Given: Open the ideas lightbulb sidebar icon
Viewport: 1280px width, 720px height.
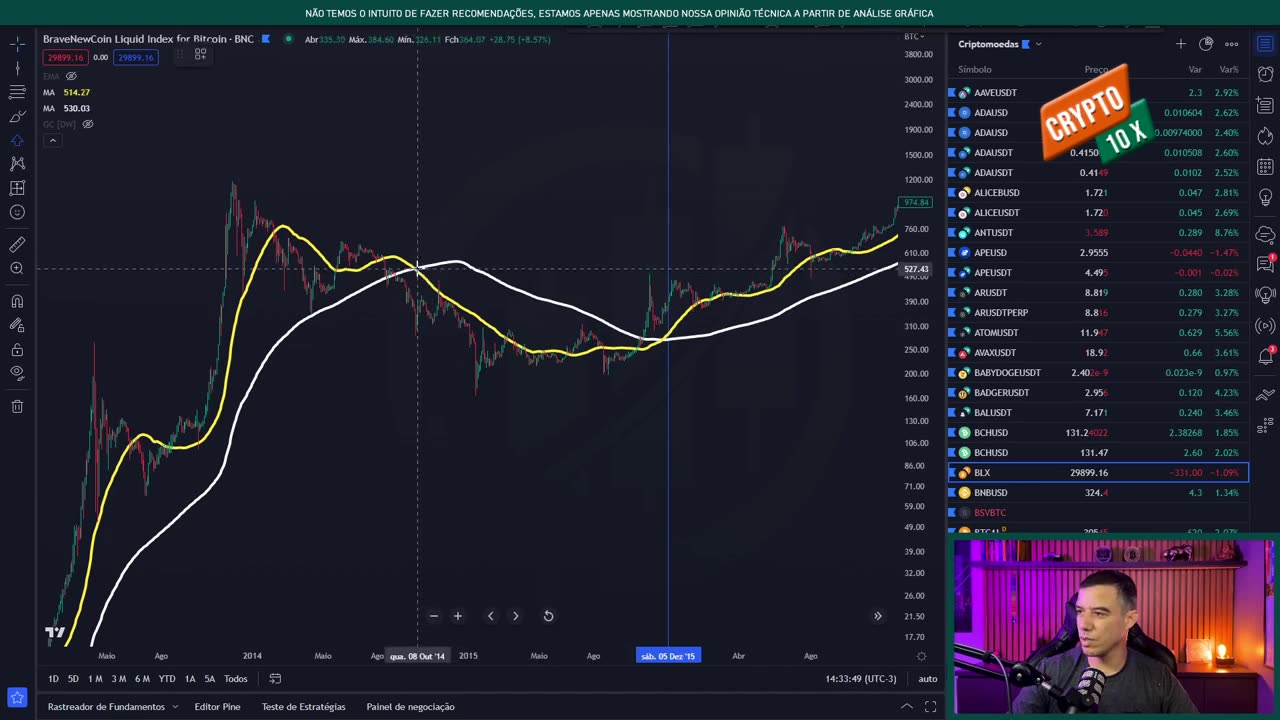Looking at the screenshot, I should point(1265,197).
